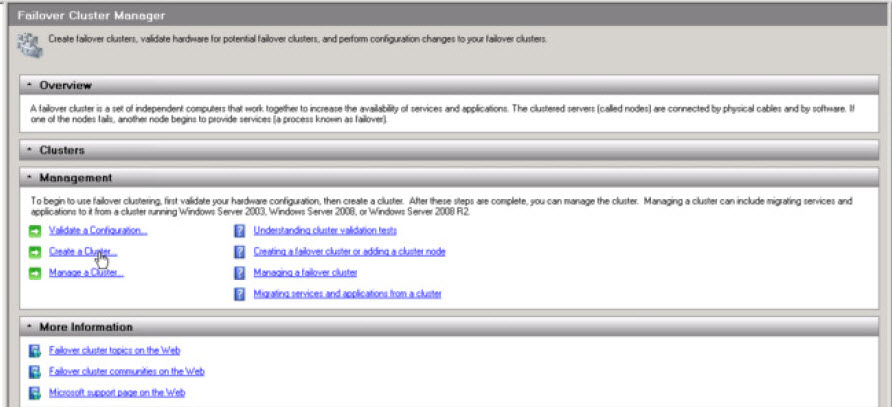
Task: Click web icon beside Failover cluster communities
Action: pyautogui.click(x=35, y=372)
